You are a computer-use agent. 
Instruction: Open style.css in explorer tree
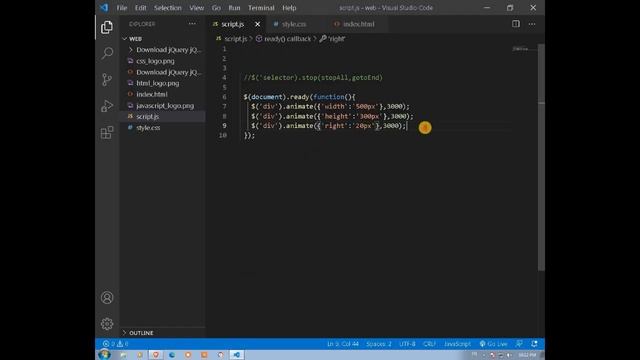pos(148,128)
